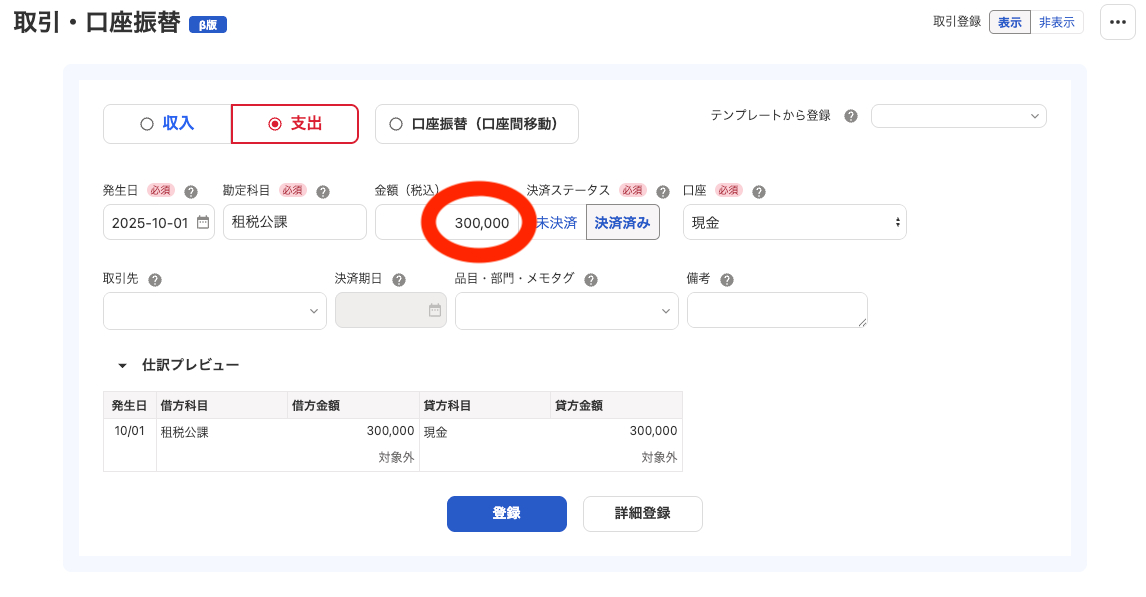Open the more options (…) menu
Image resolution: width=1146 pixels, height=597 pixels.
pyautogui.click(x=1117, y=22)
